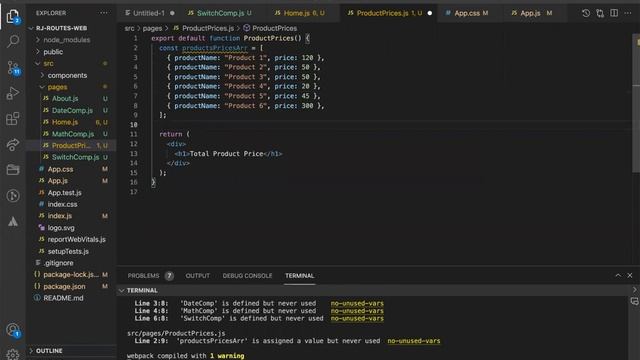This screenshot has height=360, width=640.
Task: Open the Debug Console panel tab
Action: (x=247, y=276)
